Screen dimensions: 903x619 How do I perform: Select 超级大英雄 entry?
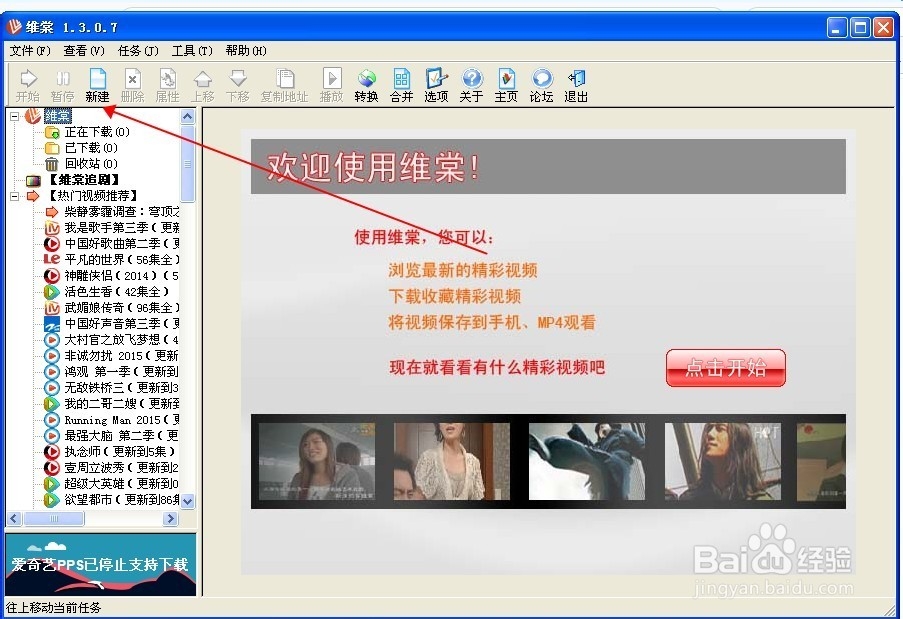[122, 484]
